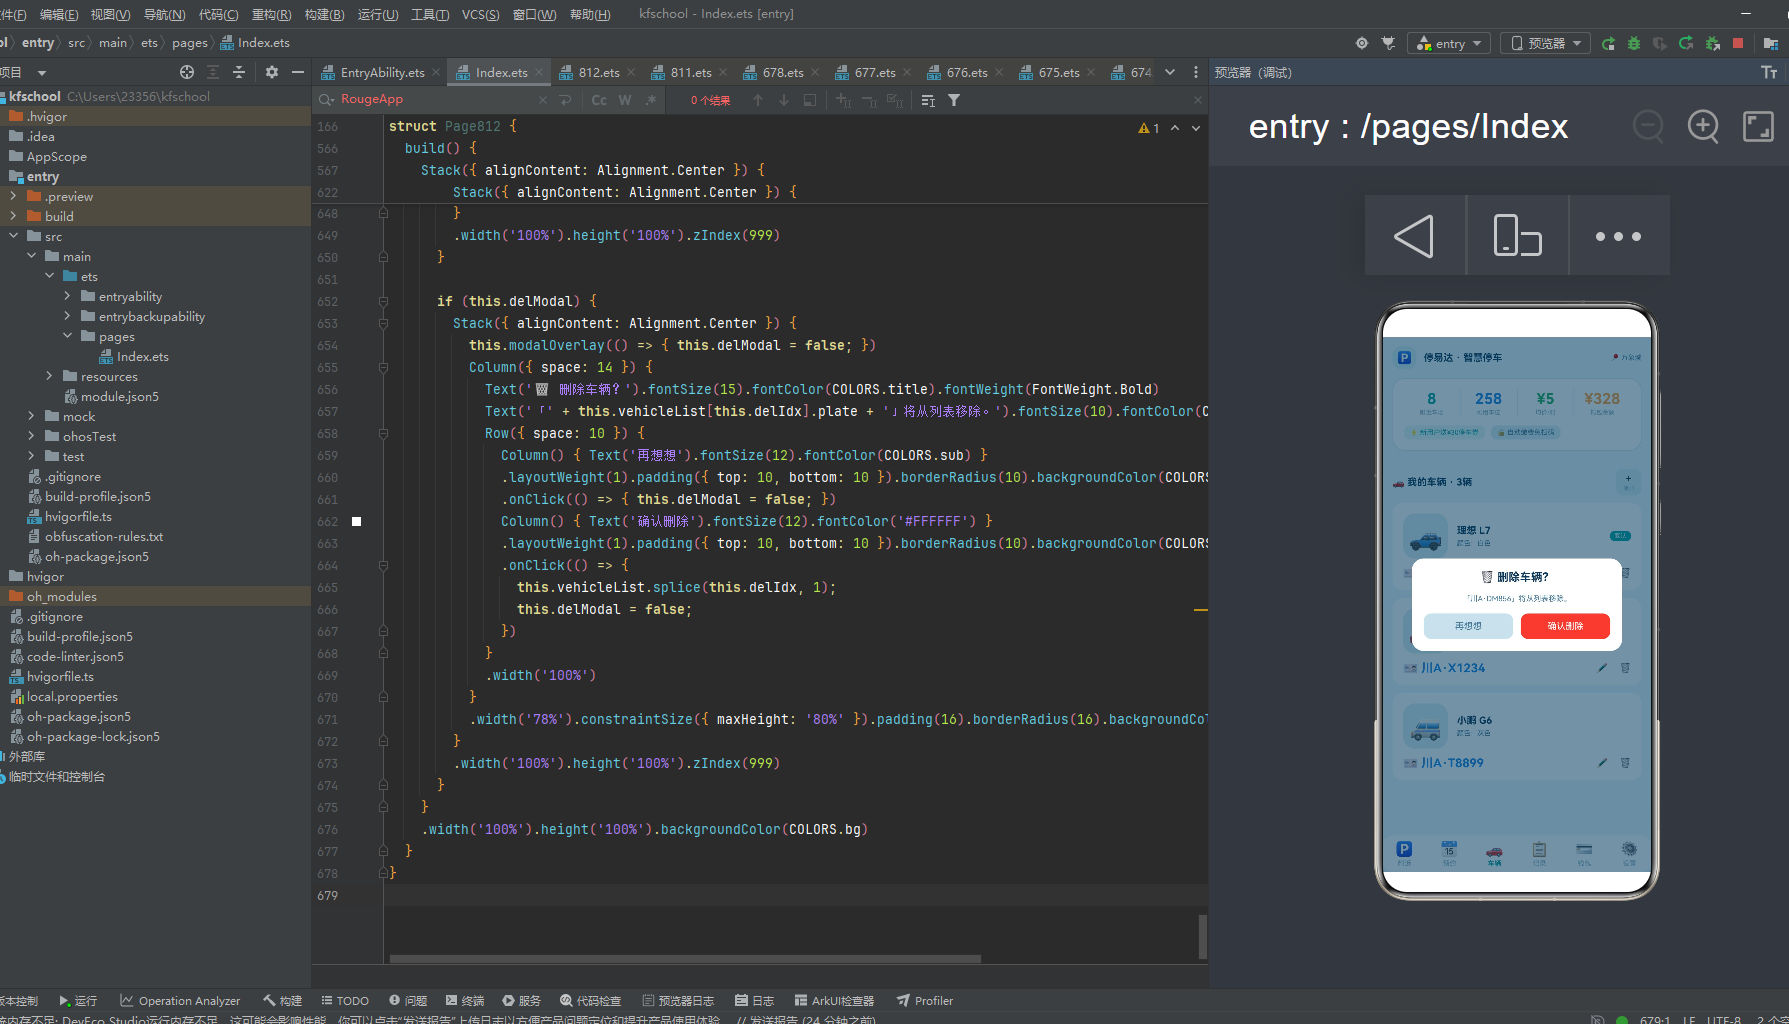This screenshot has height=1024, width=1789.
Task: Click the Apply hot reload icon
Action: point(1686,43)
